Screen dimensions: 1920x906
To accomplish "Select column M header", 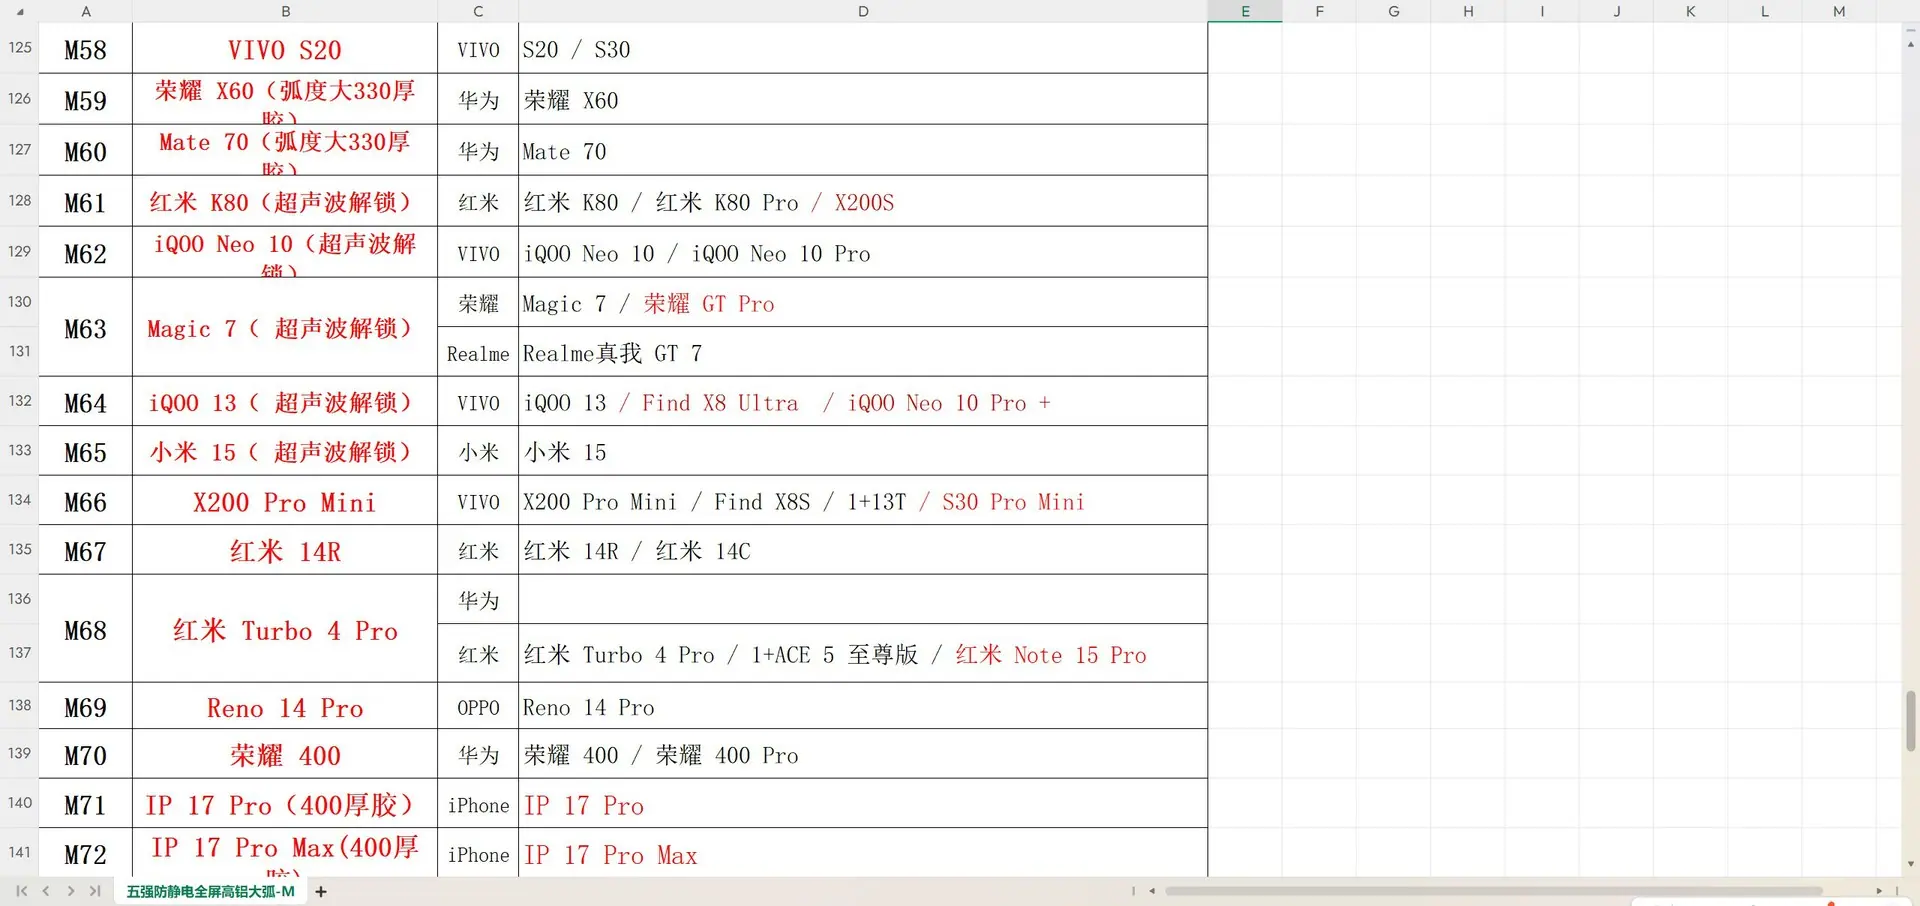I will click(x=1838, y=11).
